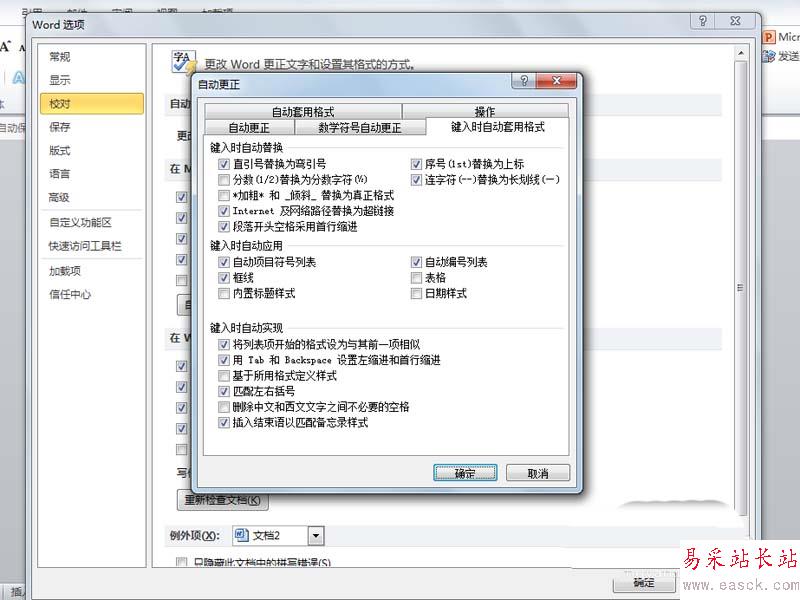Click the AutoCorrect 字A icon in Word options
The image size is (800, 600).
pos(184,63)
